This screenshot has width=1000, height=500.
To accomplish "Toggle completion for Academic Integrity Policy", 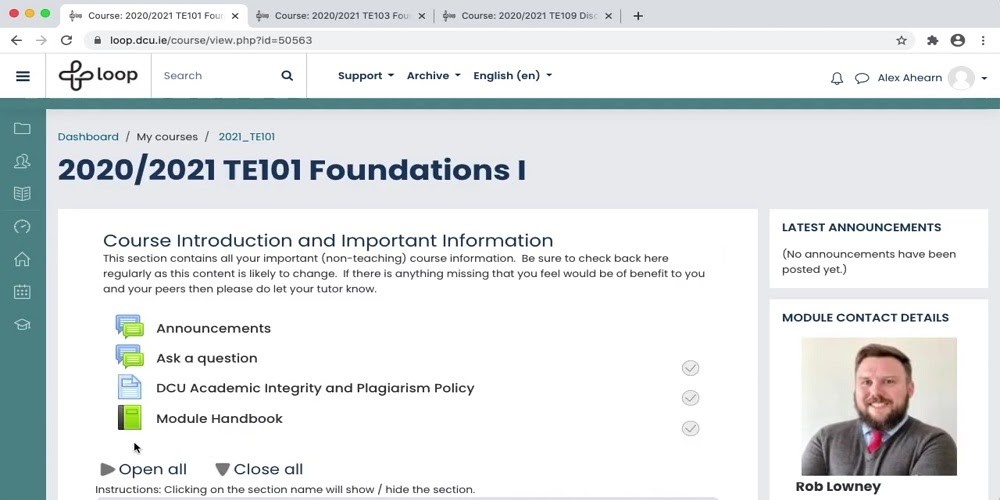I will (690, 398).
